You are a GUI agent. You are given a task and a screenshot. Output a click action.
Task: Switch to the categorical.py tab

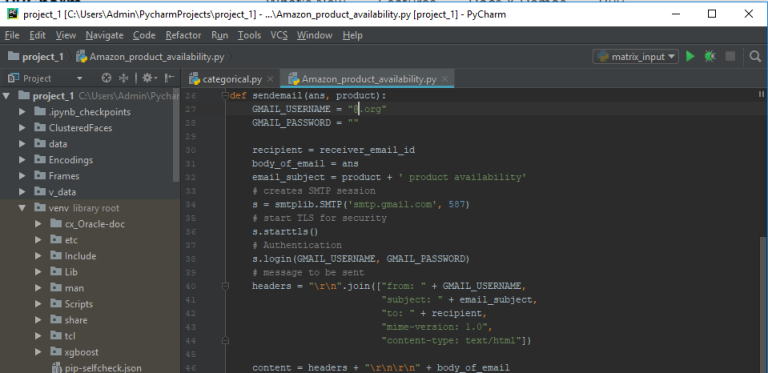click(x=232, y=79)
